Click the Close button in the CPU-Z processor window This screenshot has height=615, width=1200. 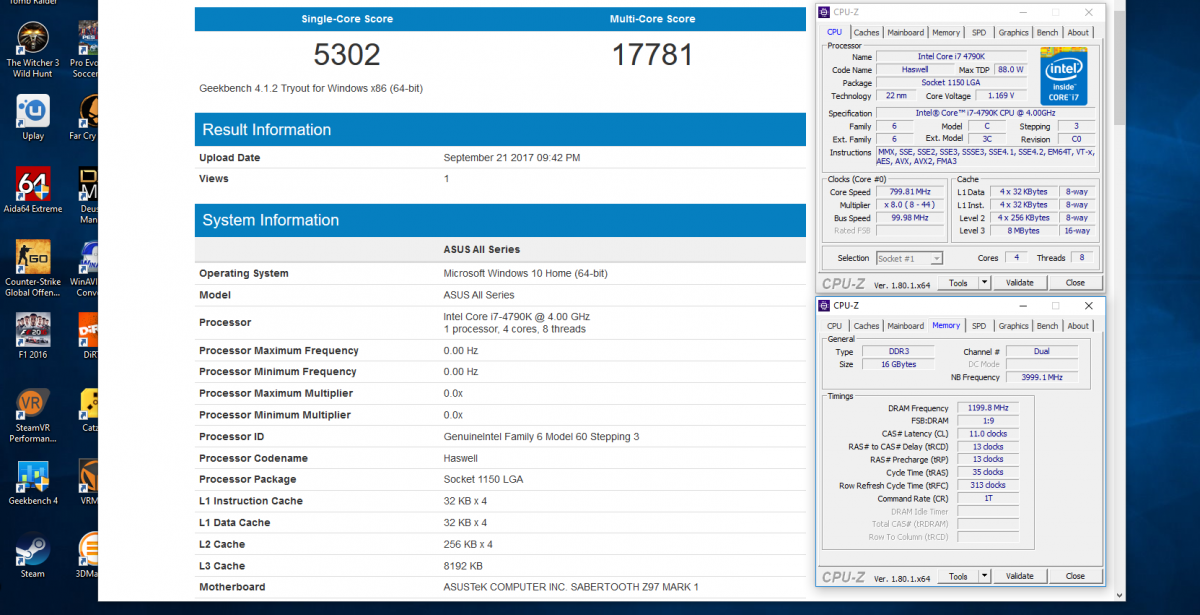pos(1075,283)
